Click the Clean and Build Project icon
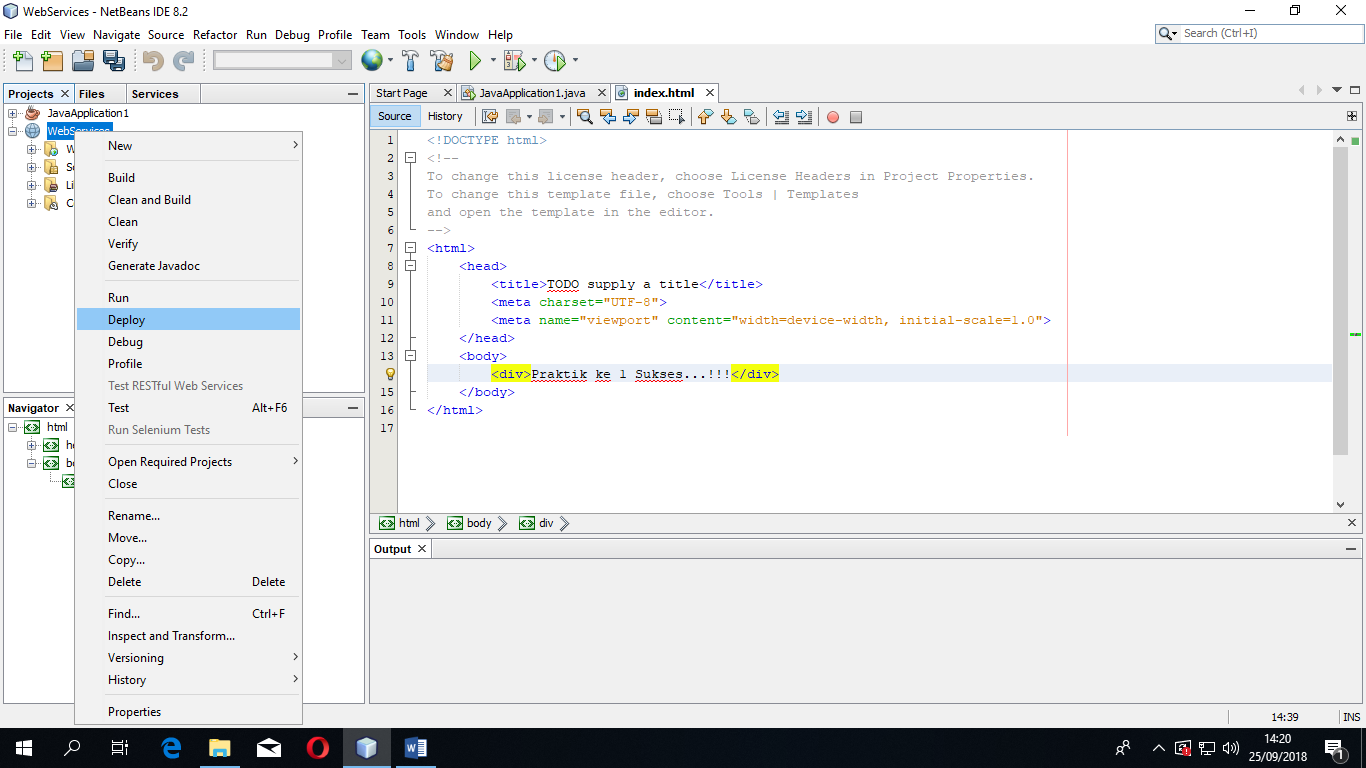Screen dimensions: 1366x768 coord(442,61)
